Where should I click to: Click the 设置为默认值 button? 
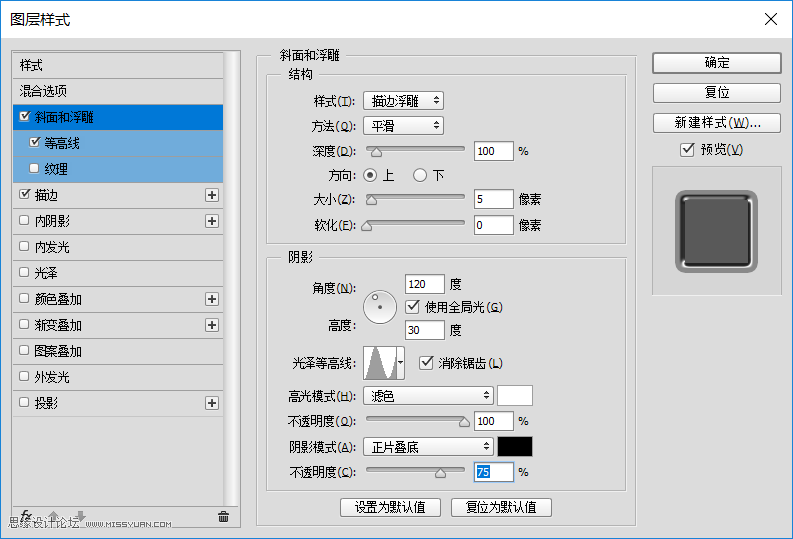pyautogui.click(x=390, y=507)
